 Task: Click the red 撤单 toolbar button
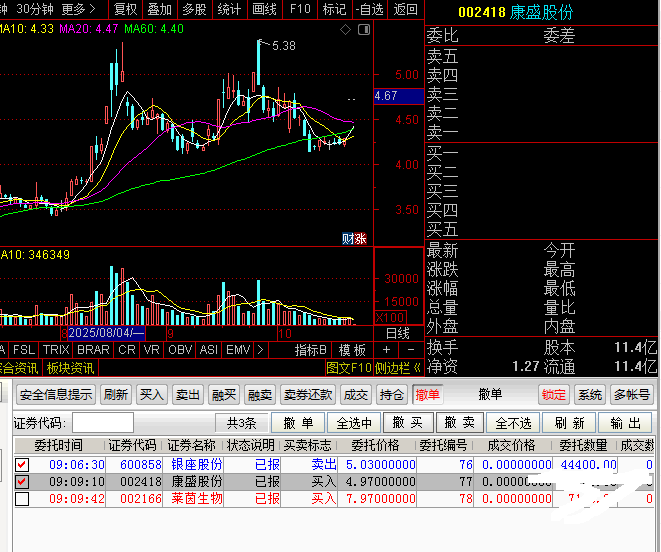click(427, 395)
